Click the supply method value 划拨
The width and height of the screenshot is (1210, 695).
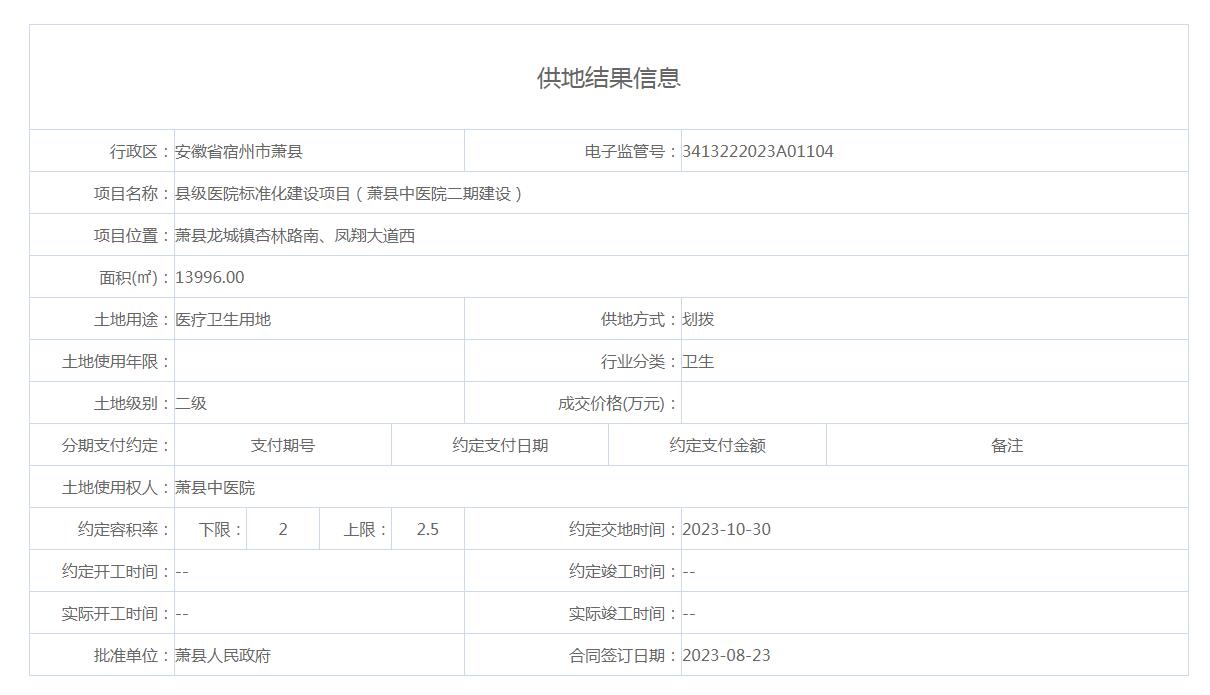tap(698, 320)
